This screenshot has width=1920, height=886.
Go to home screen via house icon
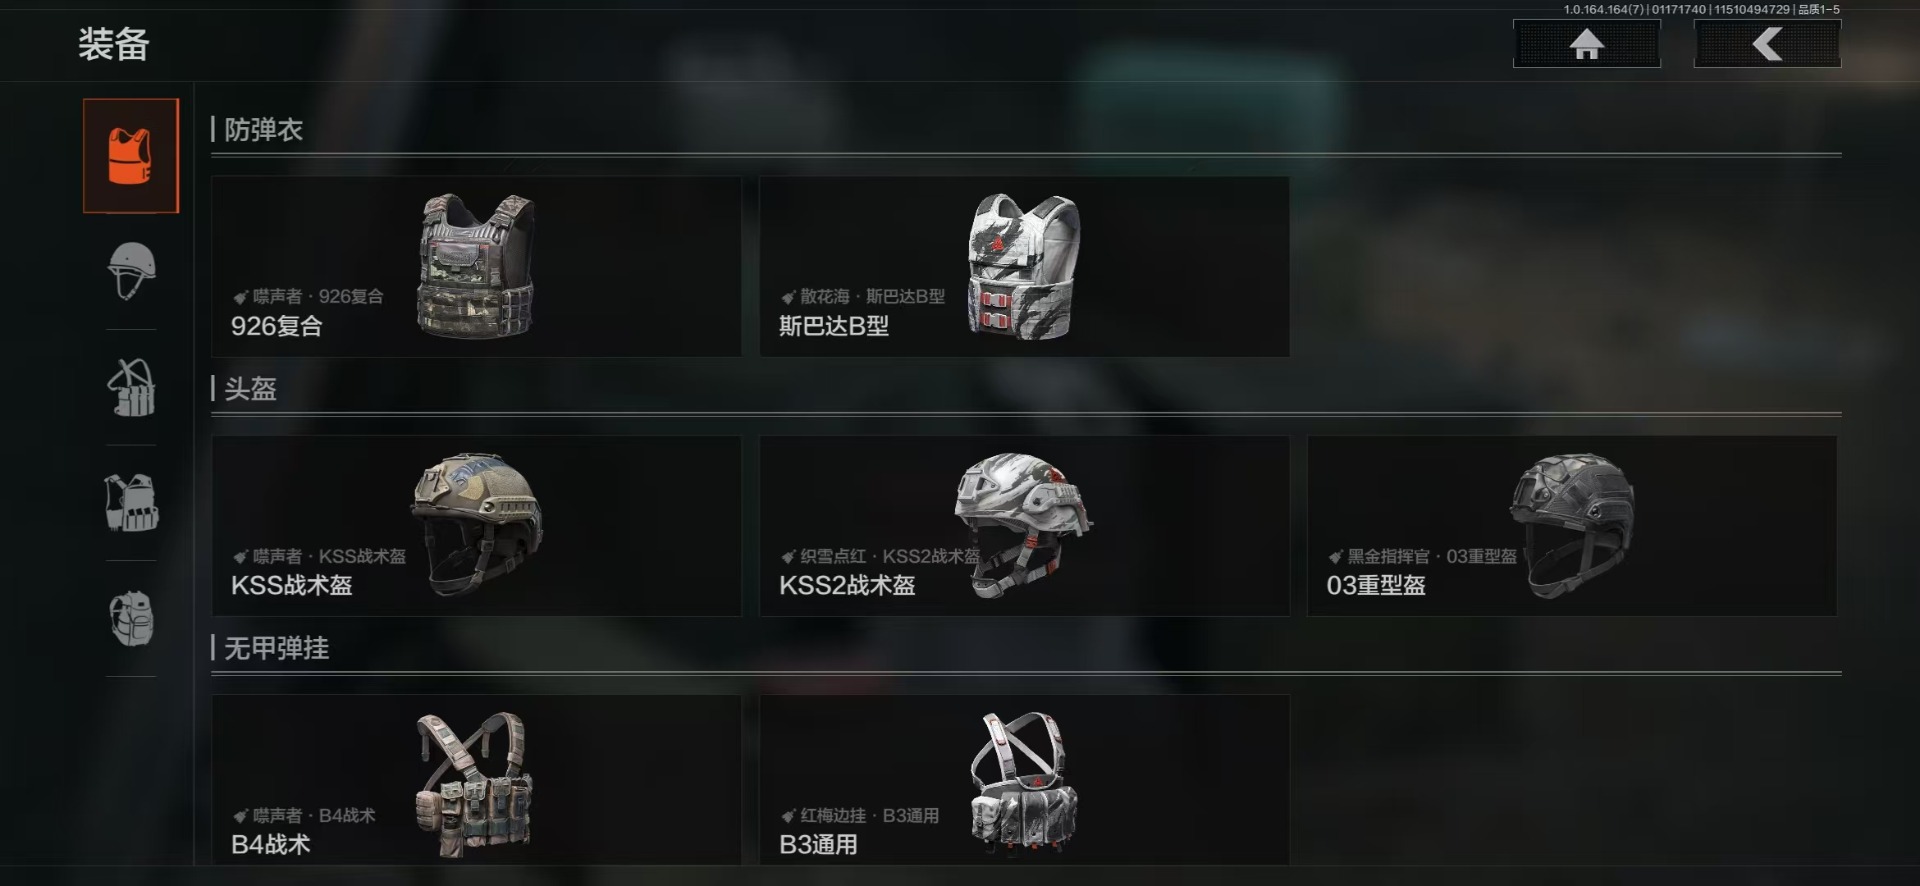point(1586,44)
